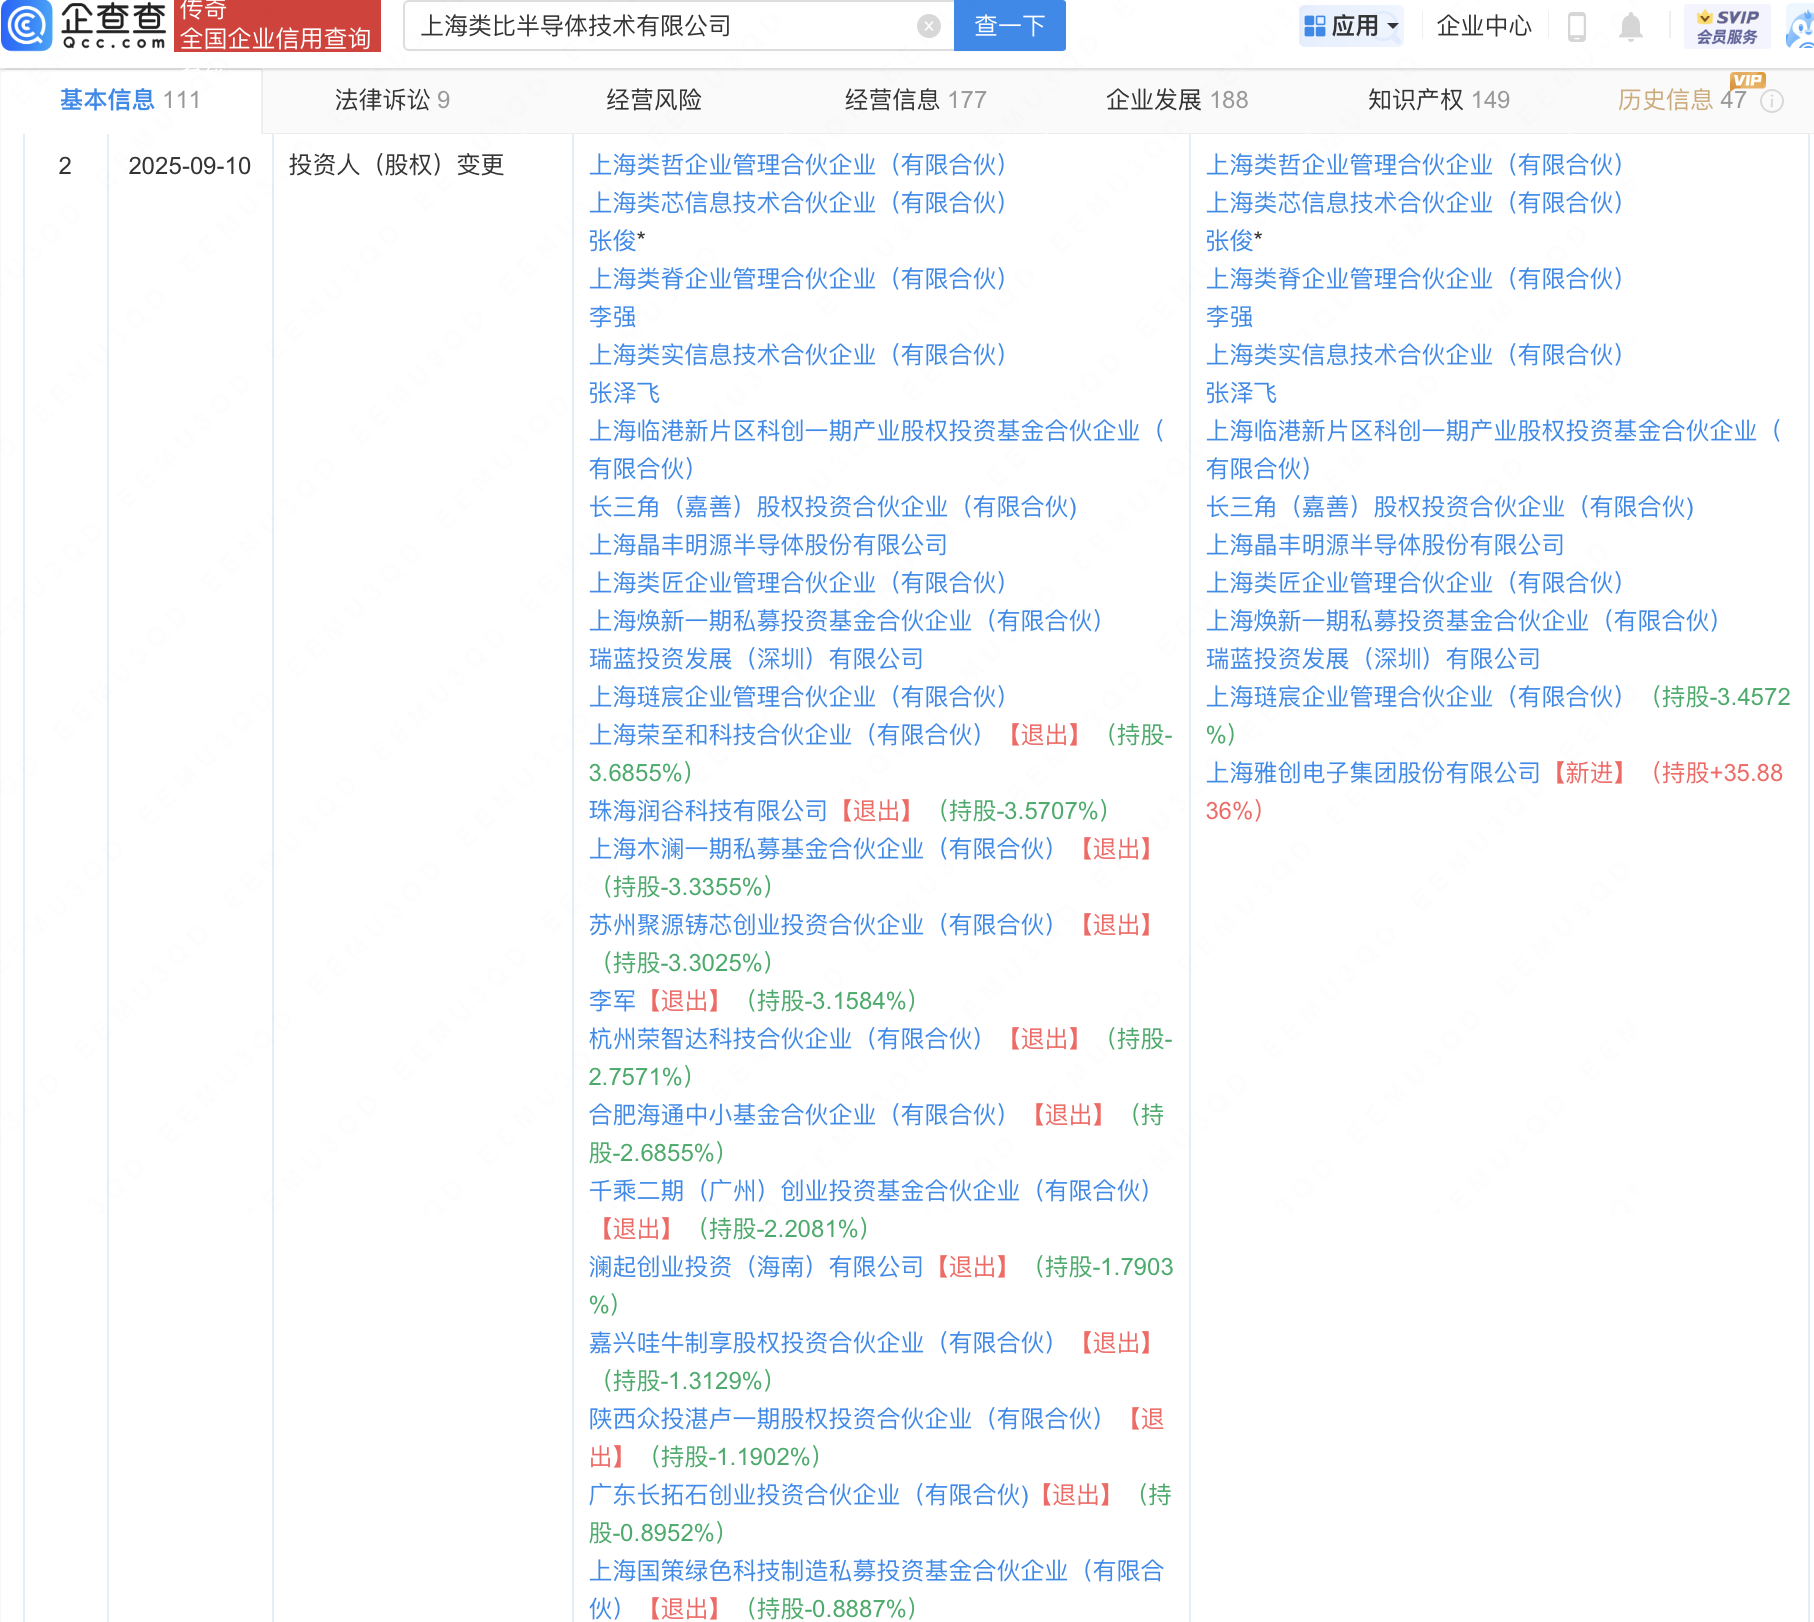The image size is (1814, 1622).
Task: Switch to 经营信息 tab
Action: (916, 100)
